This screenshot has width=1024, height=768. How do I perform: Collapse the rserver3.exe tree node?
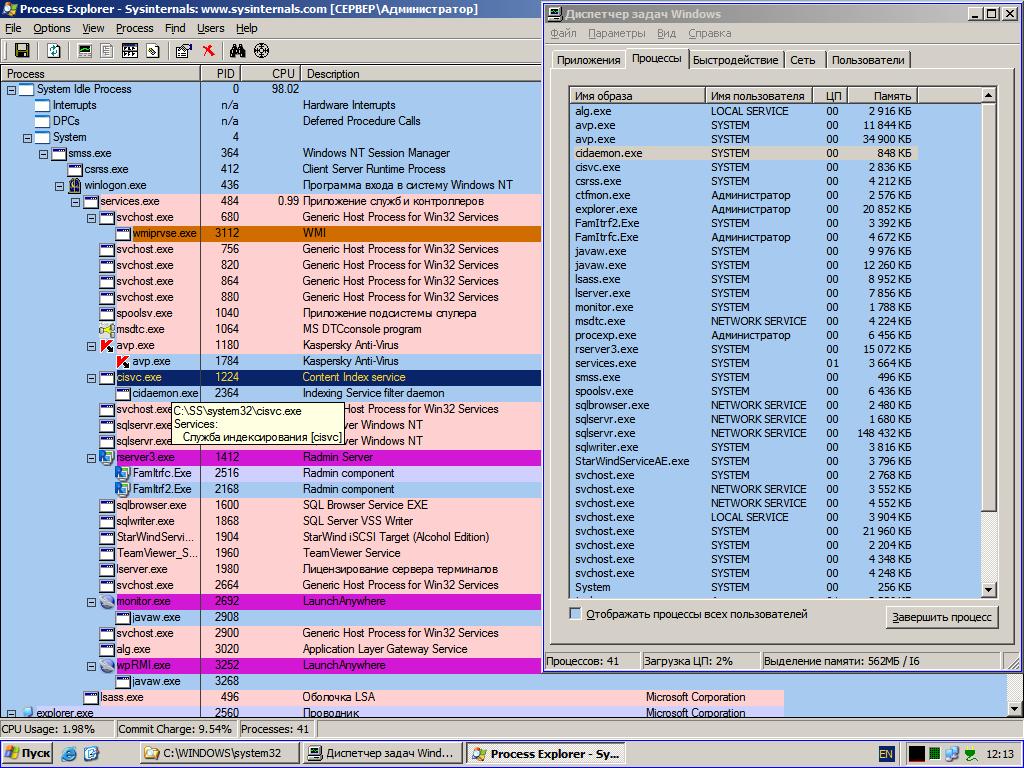(x=91, y=458)
